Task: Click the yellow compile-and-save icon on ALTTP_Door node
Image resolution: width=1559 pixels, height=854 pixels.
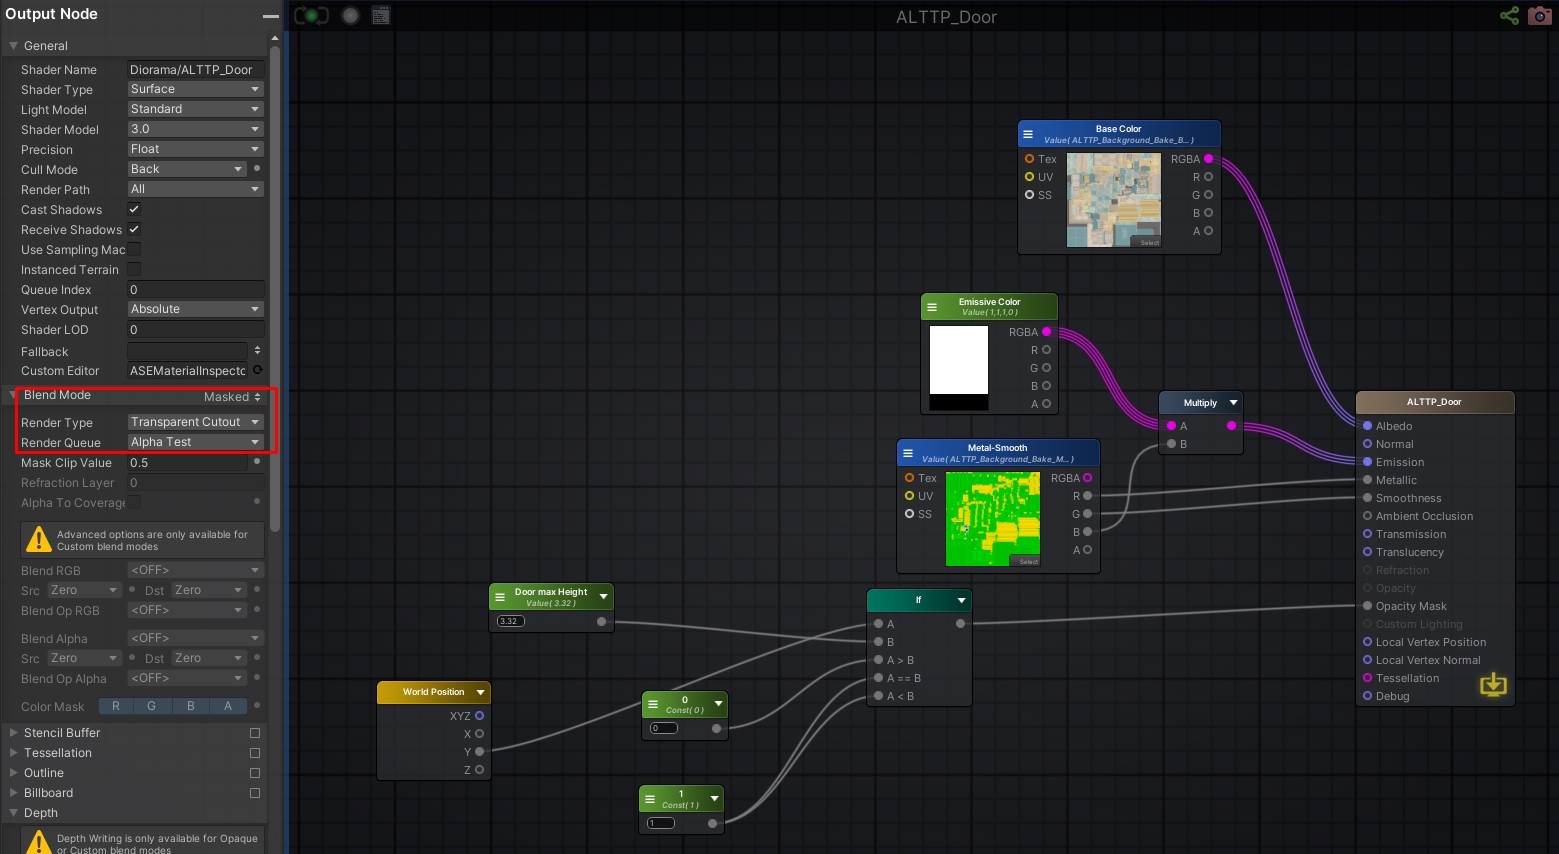Action: tap(1493, 684)
